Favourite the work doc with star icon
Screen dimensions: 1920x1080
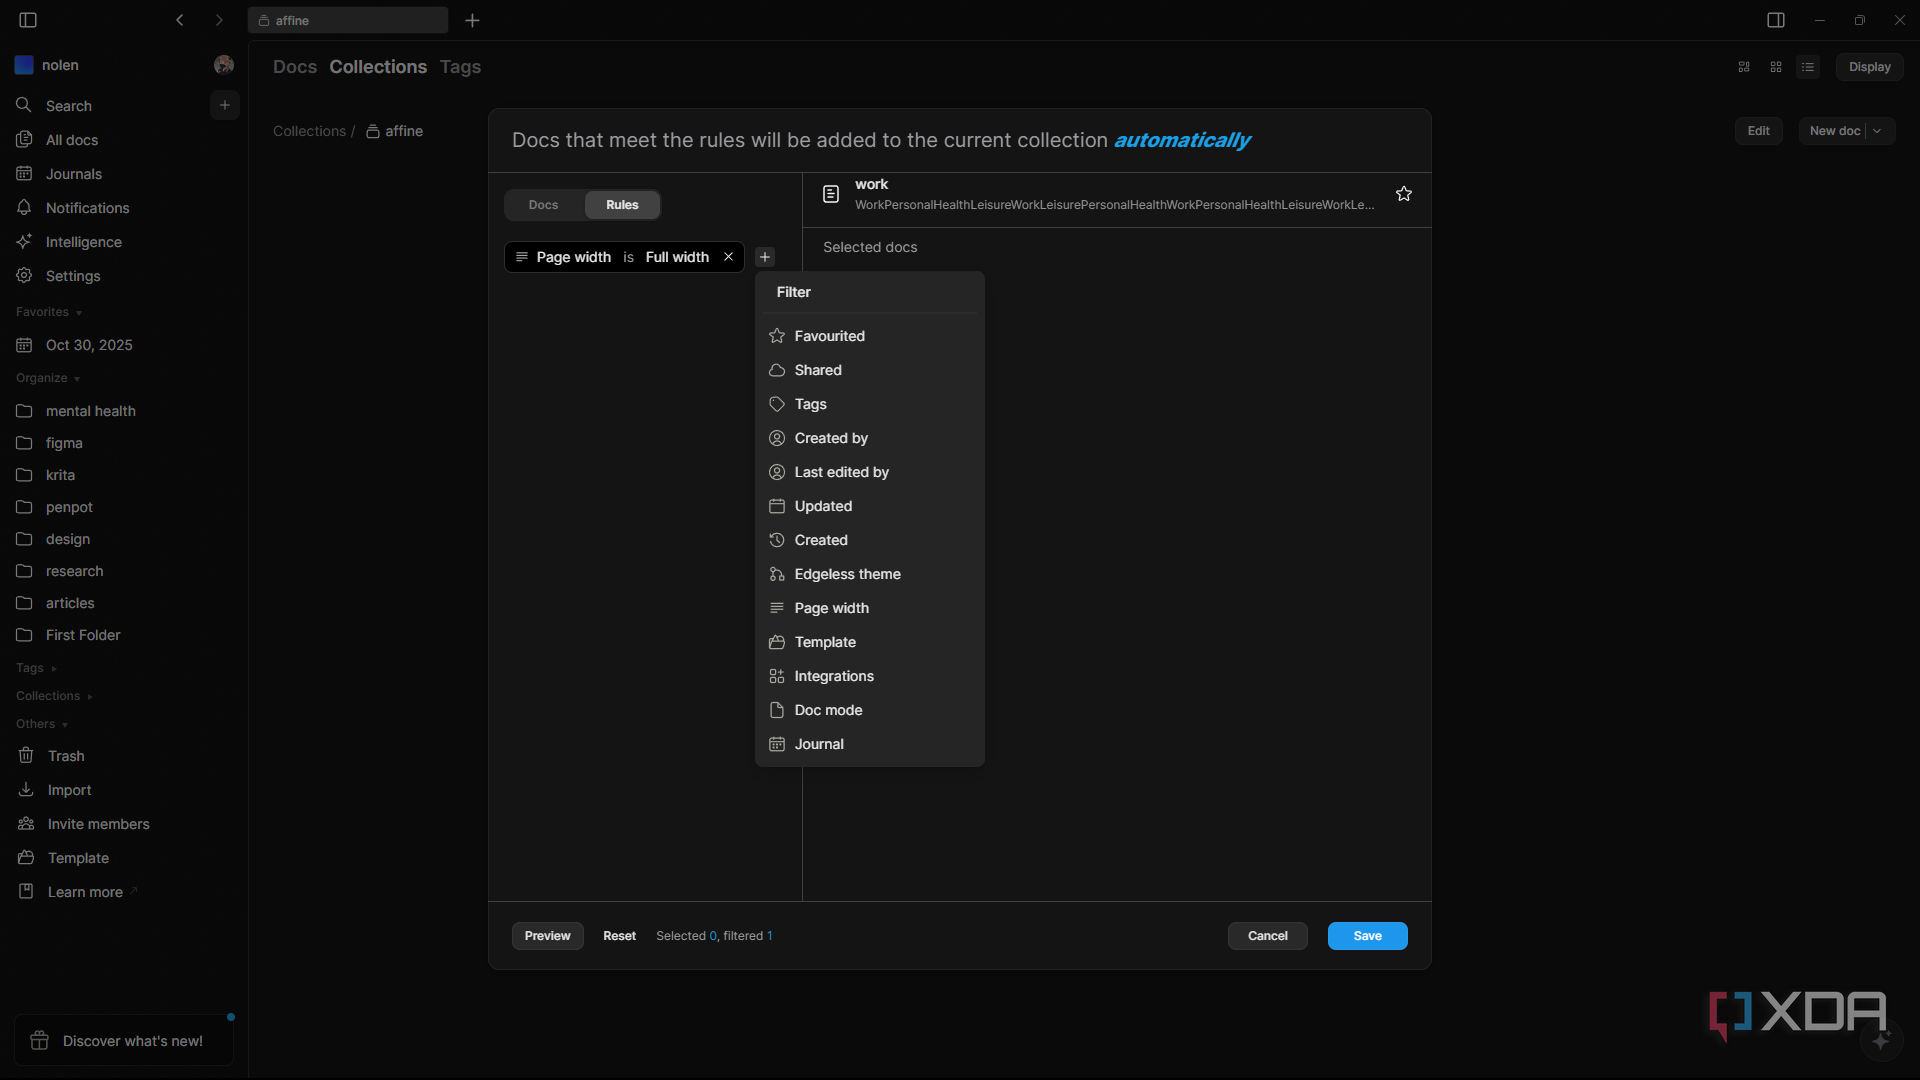[x=1404, y=194]
